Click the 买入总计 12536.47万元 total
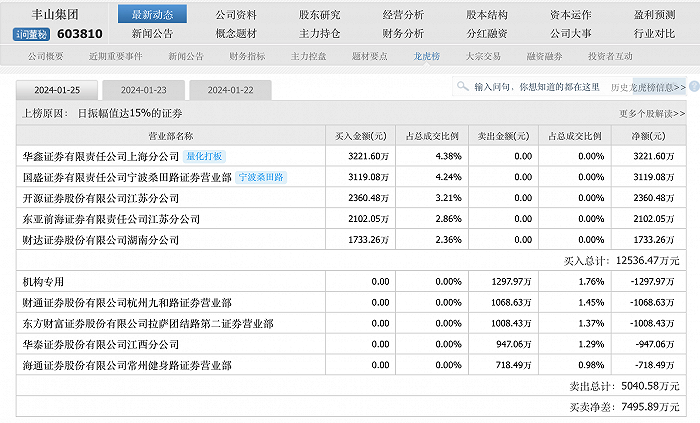700x423 pixels. point(621,261)
